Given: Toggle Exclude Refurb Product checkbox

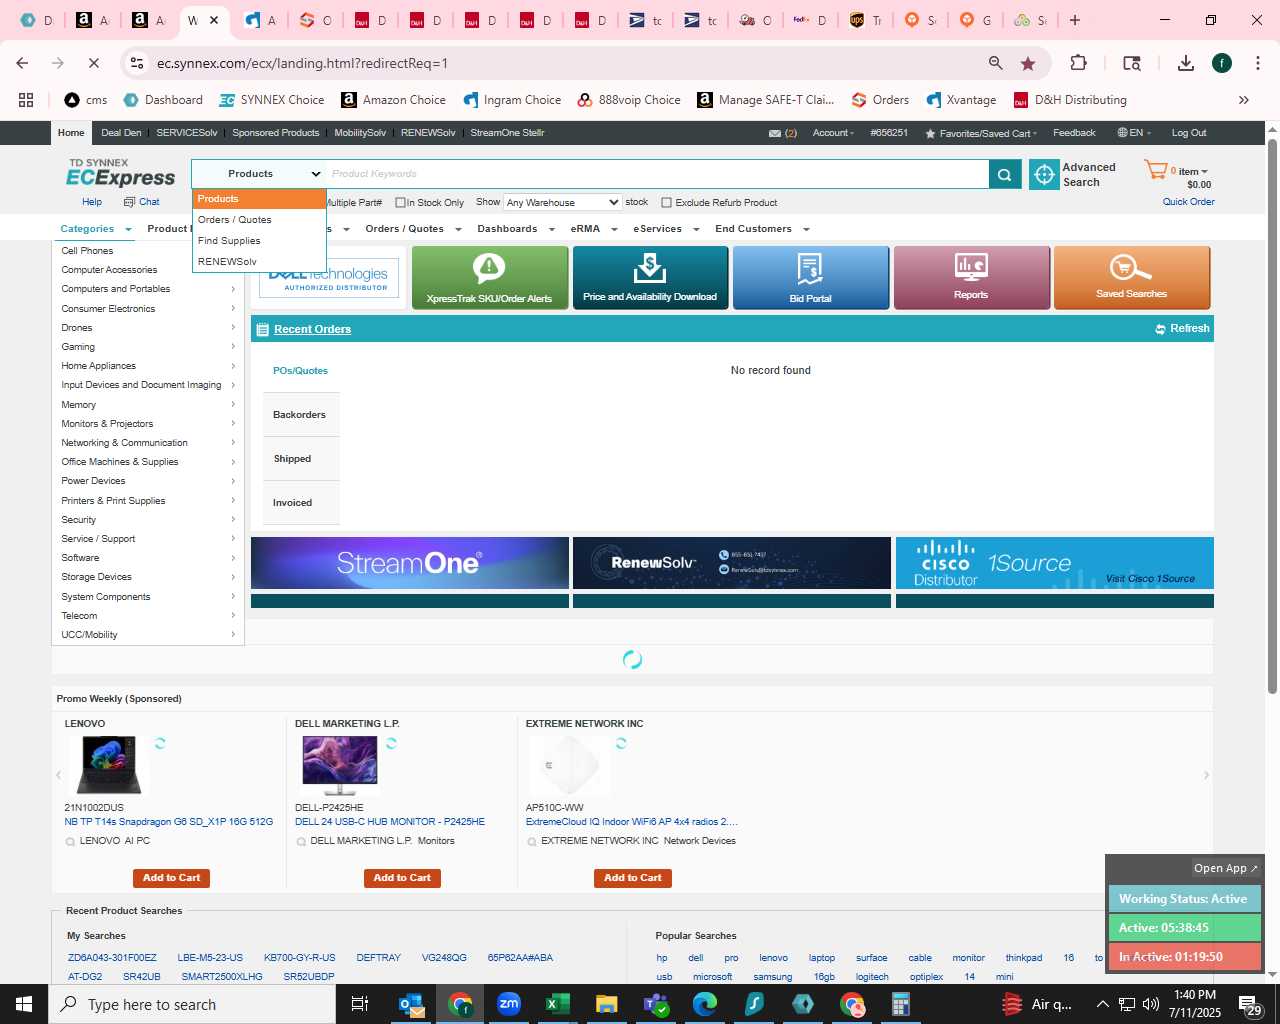Looking at the screenshot, I should click(x=667, y=203).
